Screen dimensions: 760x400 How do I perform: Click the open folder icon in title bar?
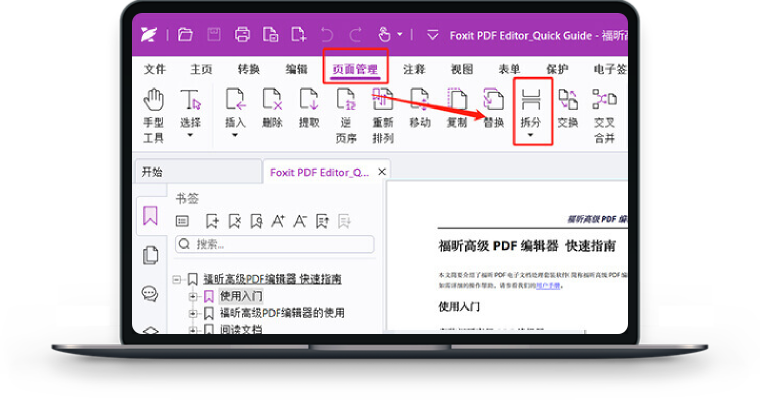point(185,35)
